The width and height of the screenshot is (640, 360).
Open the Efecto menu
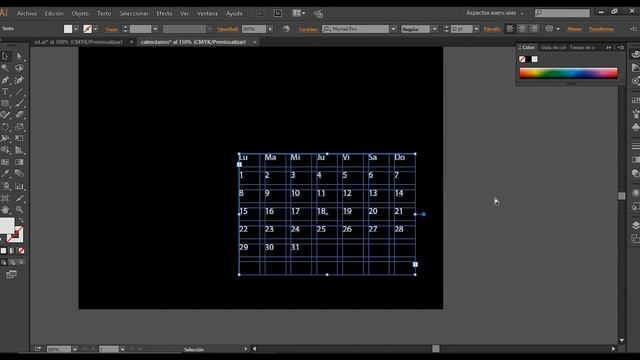[x=164, y=13]
